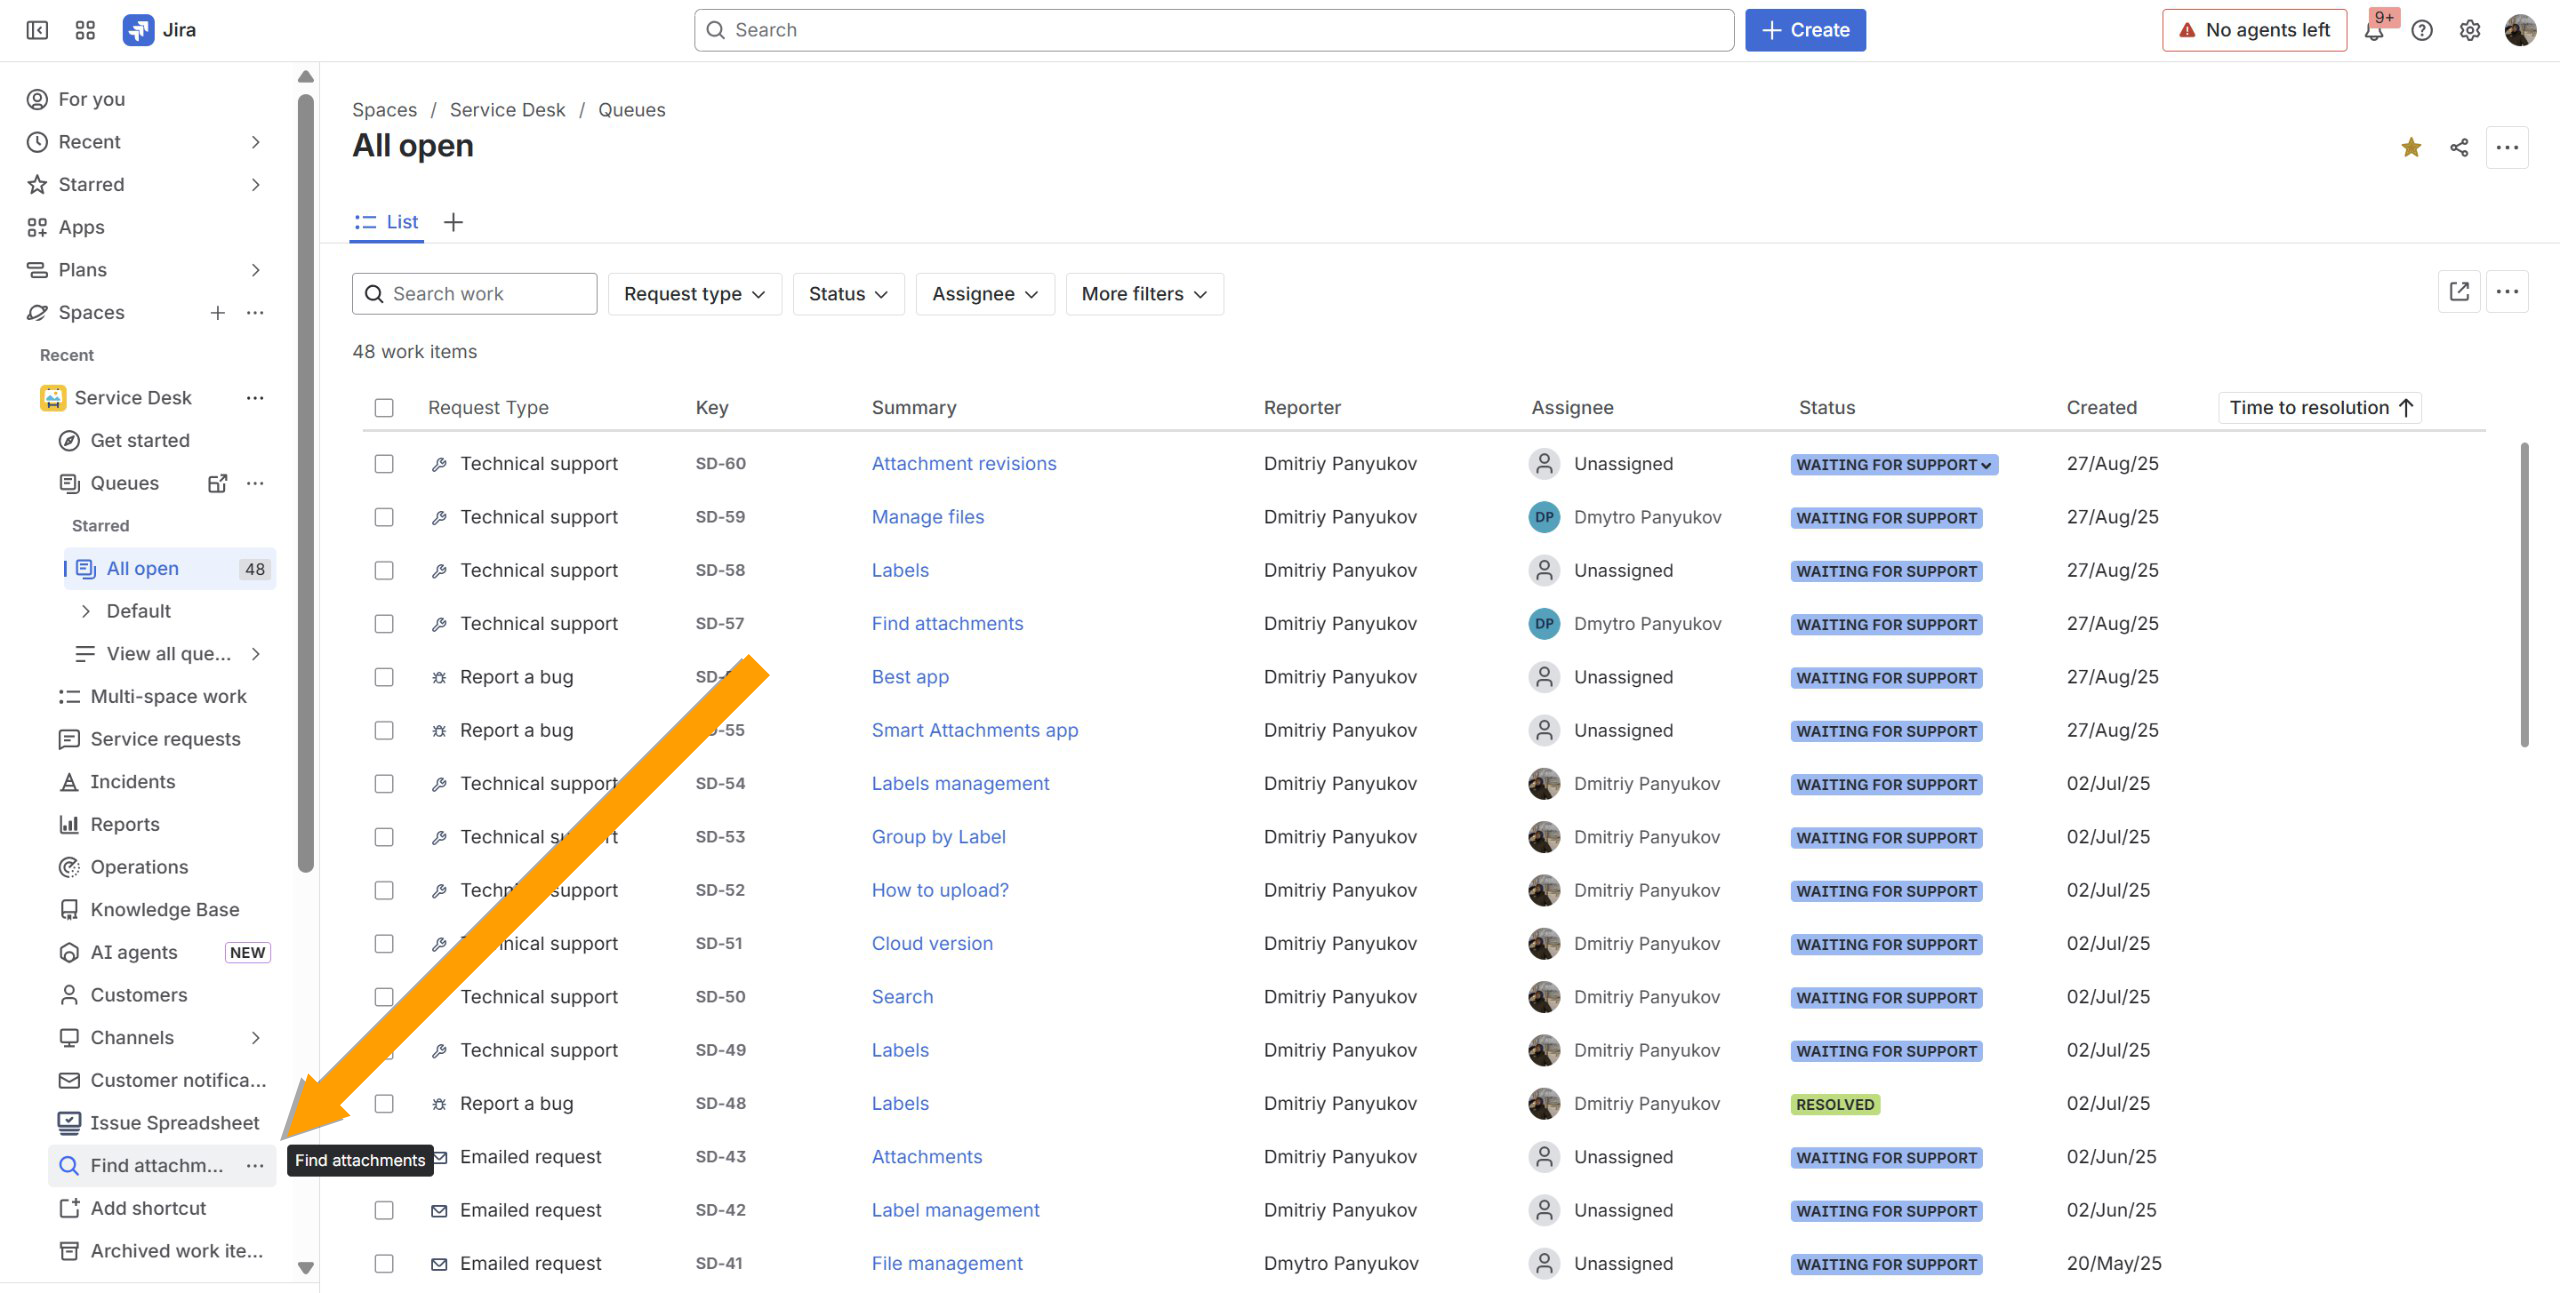The width and height of the screenshot is (2560, 1293).
Task: Open queues in new window icon
Action: tap(217, 483)
